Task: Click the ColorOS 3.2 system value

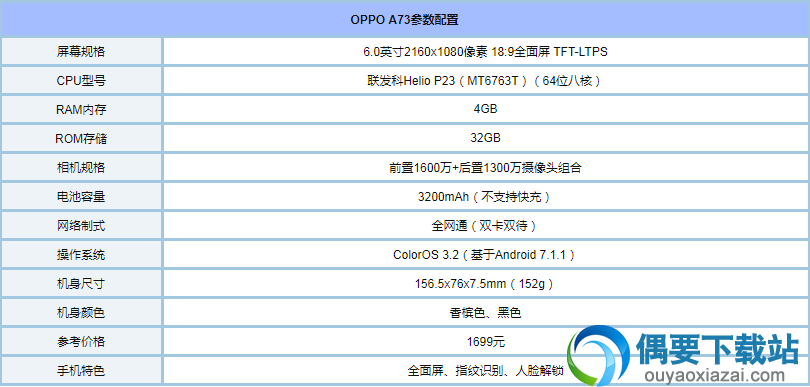Action: 485,254
